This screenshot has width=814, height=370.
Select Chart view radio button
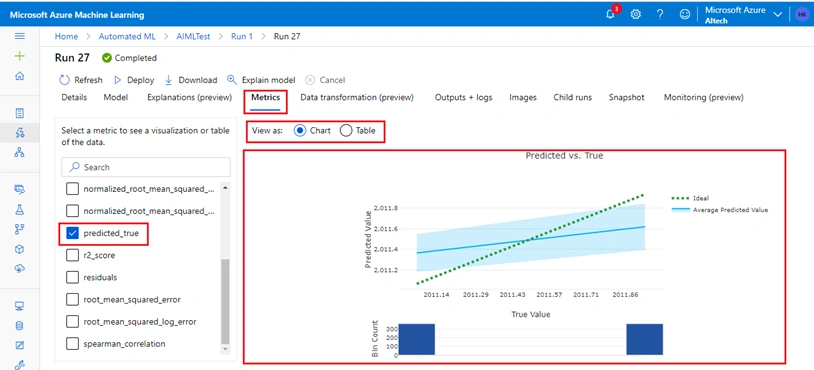[x=300, y=131]
